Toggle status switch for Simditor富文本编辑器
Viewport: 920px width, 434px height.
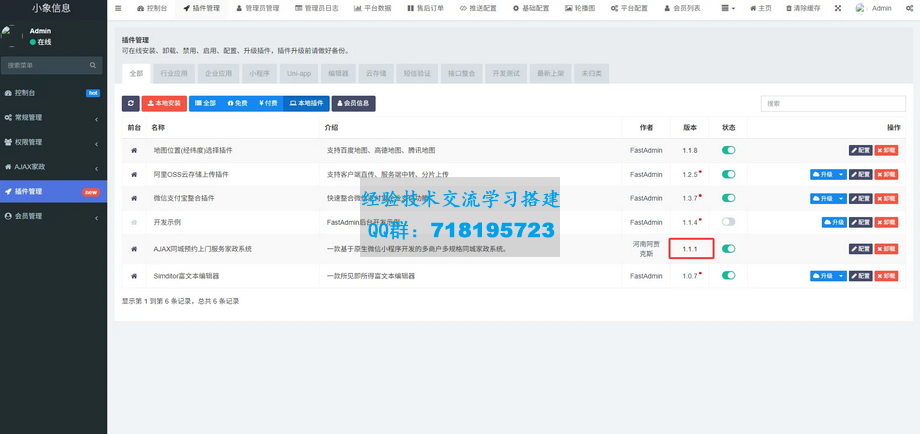click(x=728, y=275)
